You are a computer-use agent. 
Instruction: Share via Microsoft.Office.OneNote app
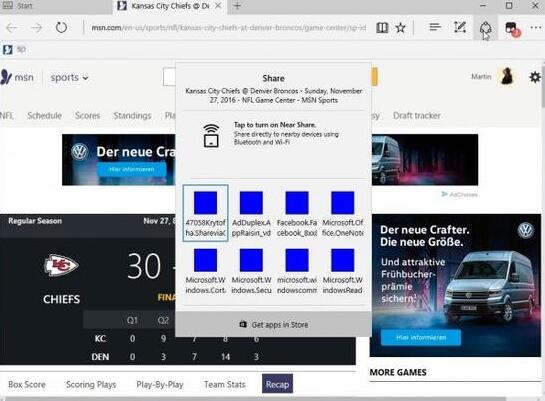click(343, 213)
